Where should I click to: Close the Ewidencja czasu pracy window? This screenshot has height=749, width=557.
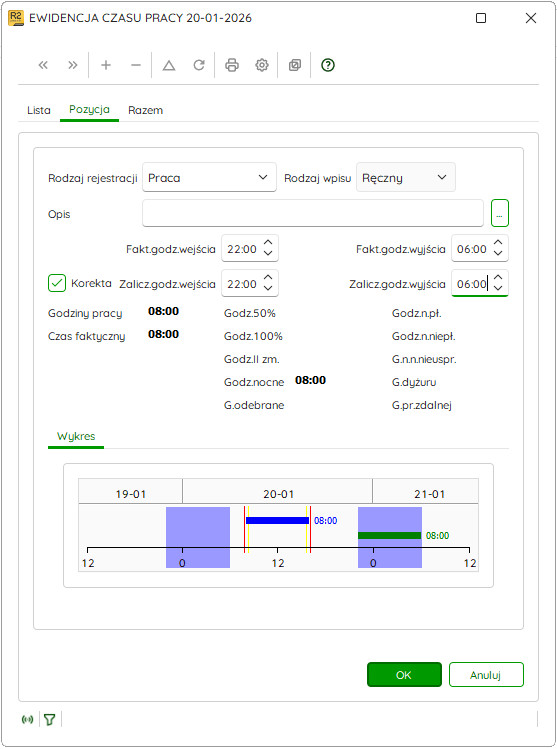[x=531, y=18]
